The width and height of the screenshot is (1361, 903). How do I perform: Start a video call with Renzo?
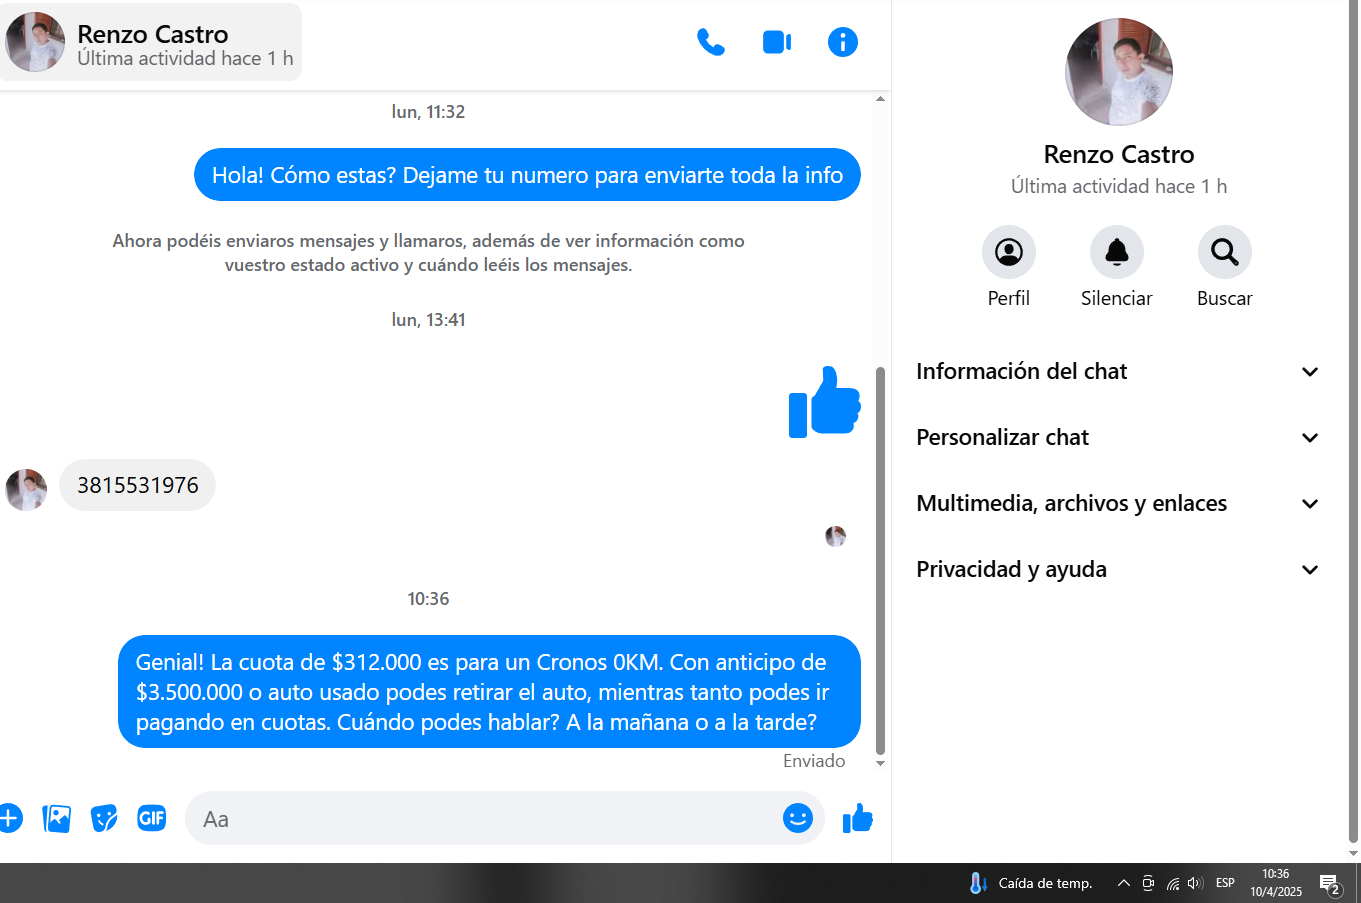tap(777, 42)
